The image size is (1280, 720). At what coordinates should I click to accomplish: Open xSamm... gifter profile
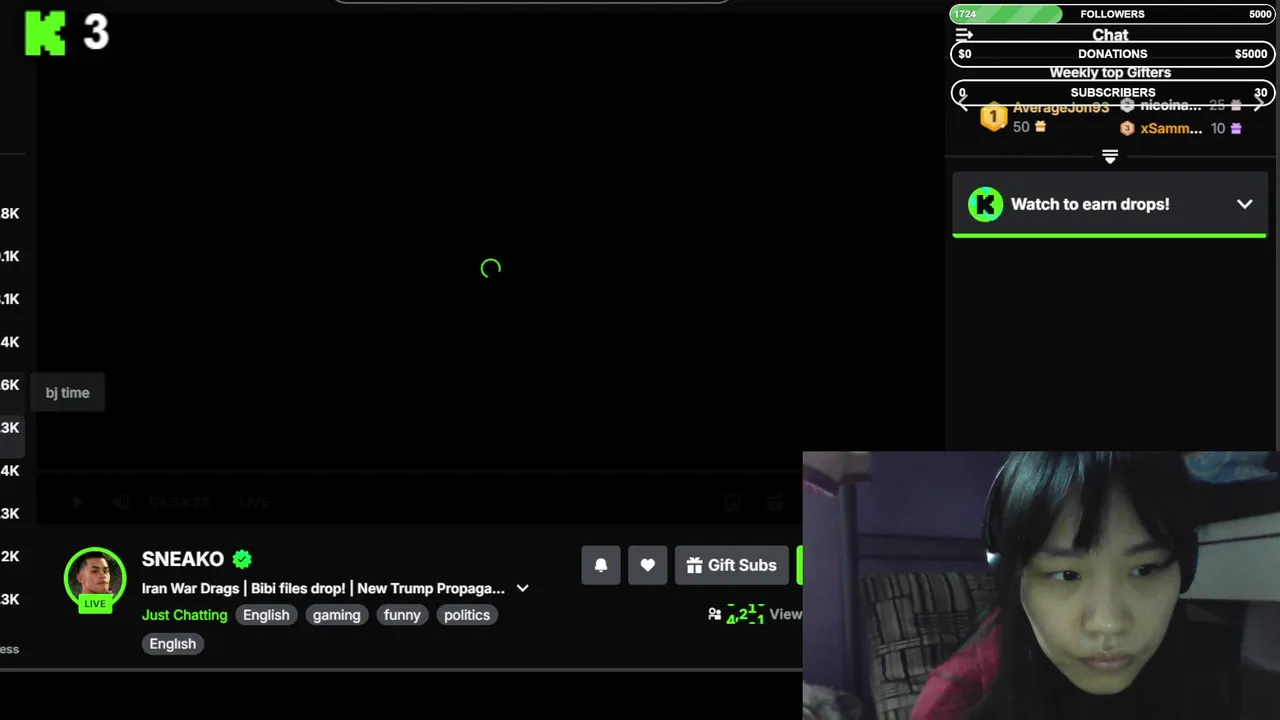point(1171,128)
